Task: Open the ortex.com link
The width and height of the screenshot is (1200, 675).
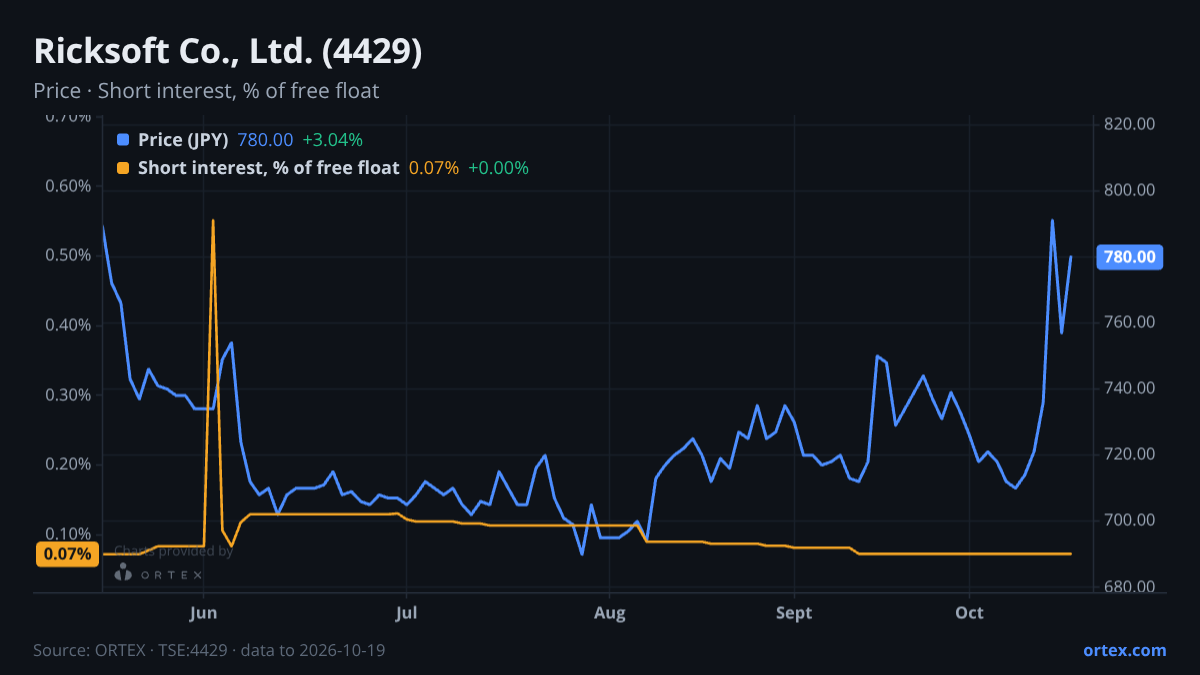Action: pyautogui.click(x=1124, y=650)
